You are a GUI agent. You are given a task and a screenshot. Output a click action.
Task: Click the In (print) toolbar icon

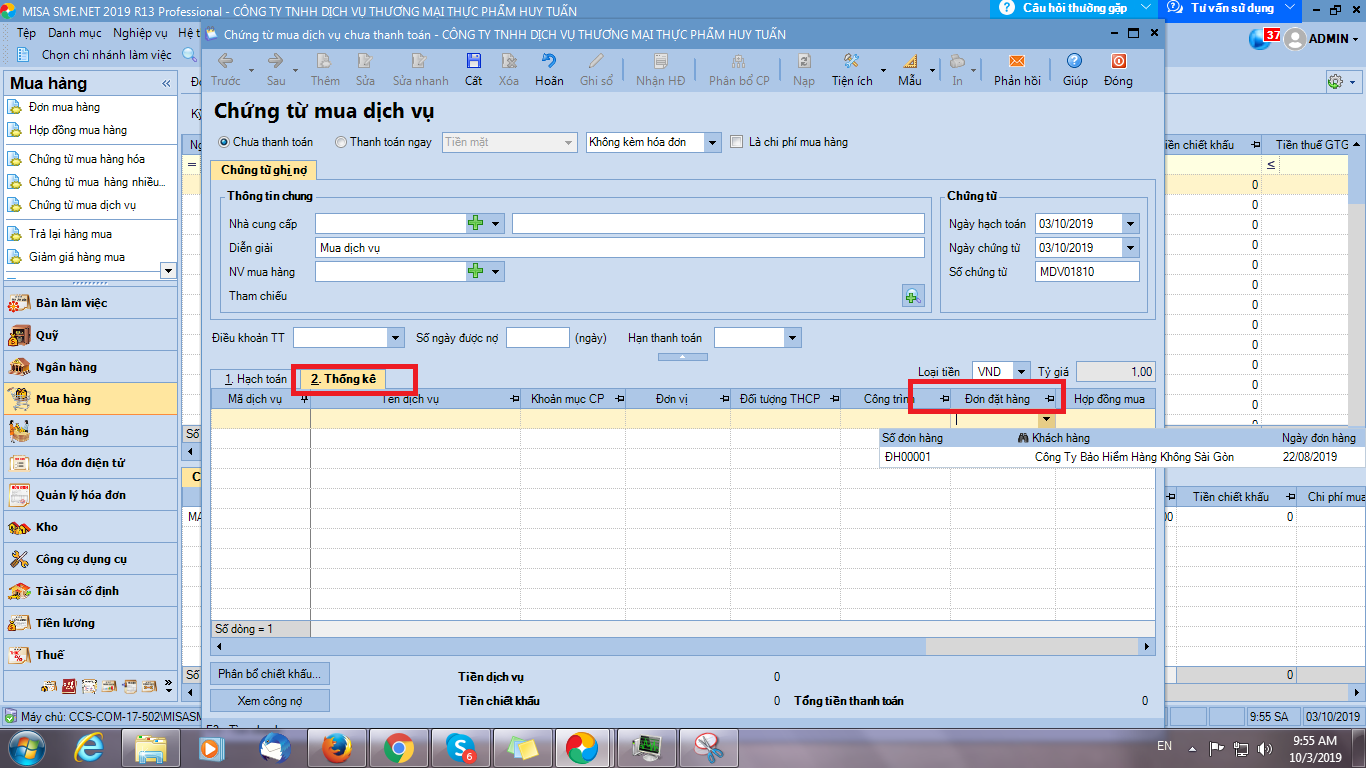pyautogui.click(x=957, y=61)
